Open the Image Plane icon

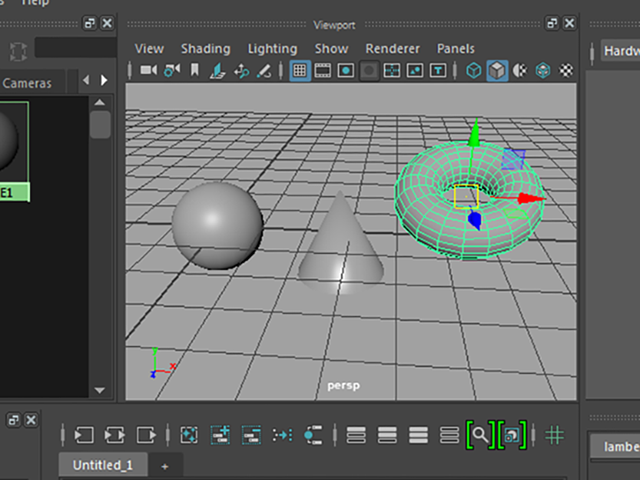(x=218, y=71)
